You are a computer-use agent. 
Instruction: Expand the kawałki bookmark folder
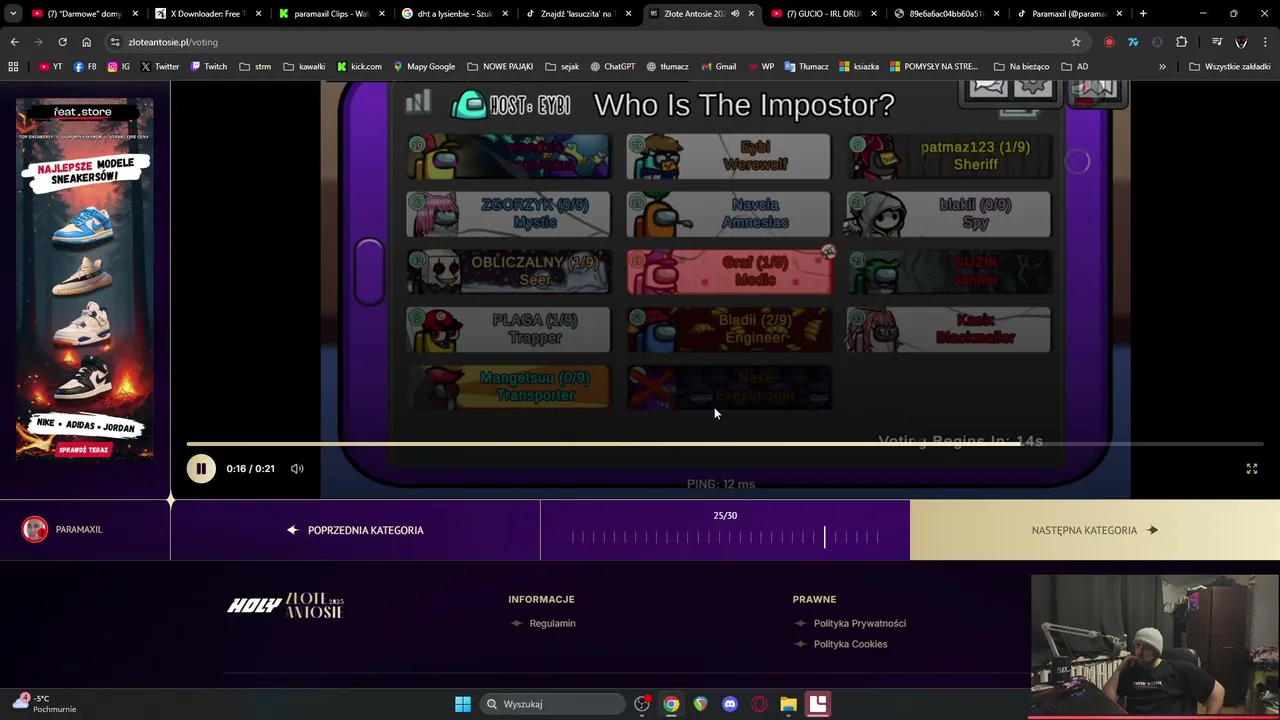[304, 66]
